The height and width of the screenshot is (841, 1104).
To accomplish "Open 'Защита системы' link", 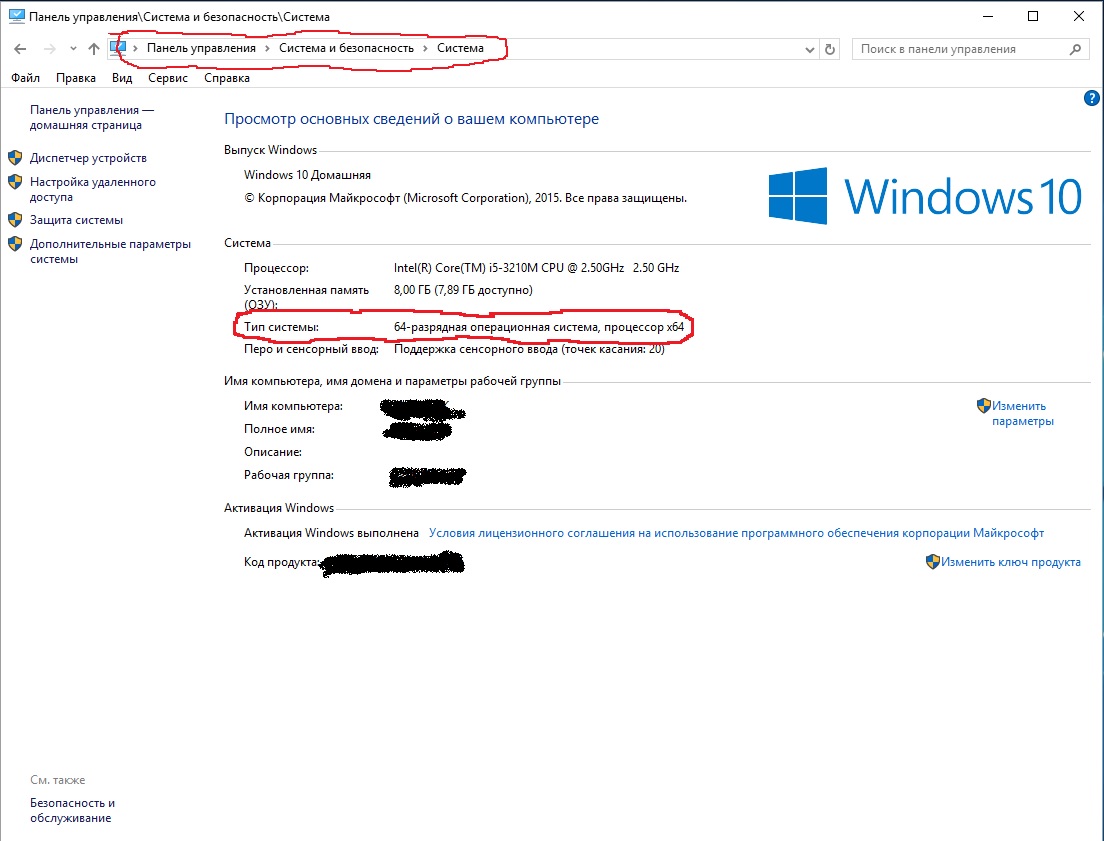I will coord(76,220).
